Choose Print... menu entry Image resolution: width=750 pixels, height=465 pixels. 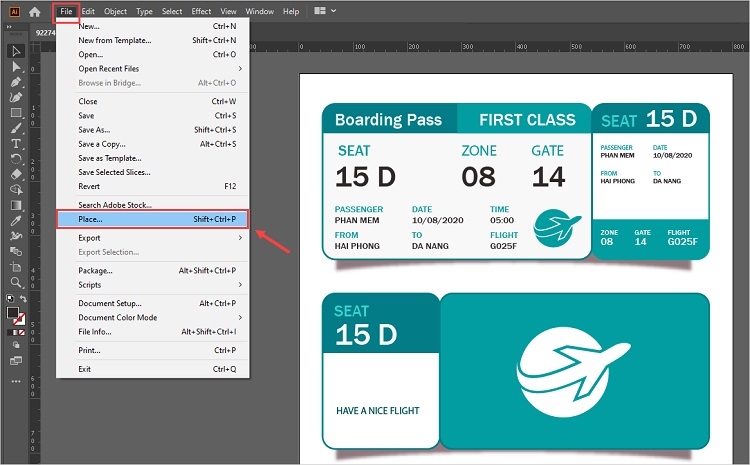pyautogui.click(x=153, y=350)
